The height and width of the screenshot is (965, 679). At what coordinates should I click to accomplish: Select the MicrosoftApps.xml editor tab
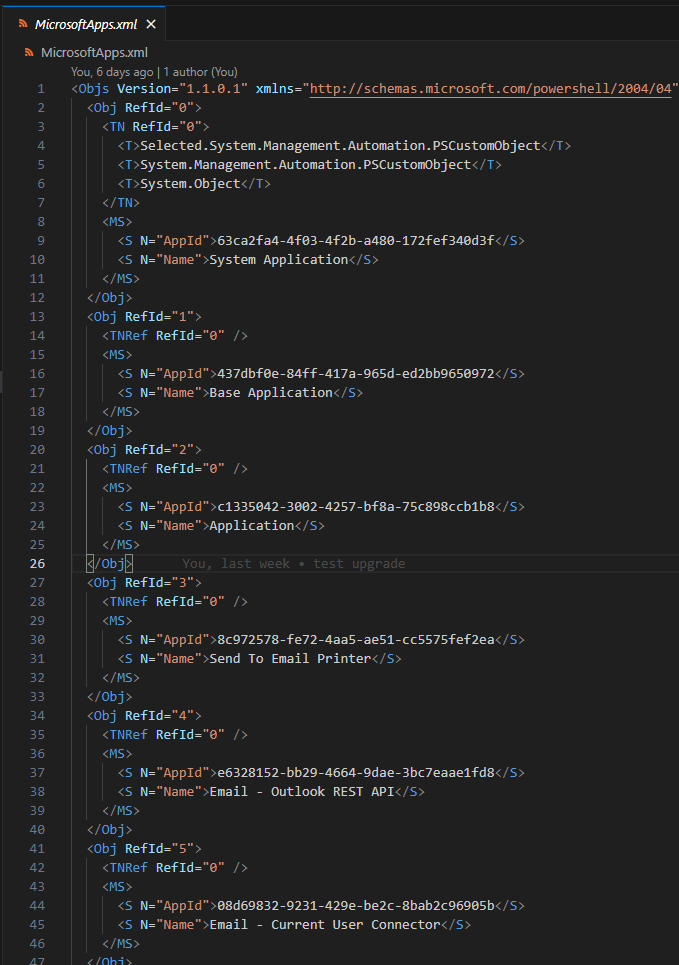pyautogui.click(x=84, y=24)
